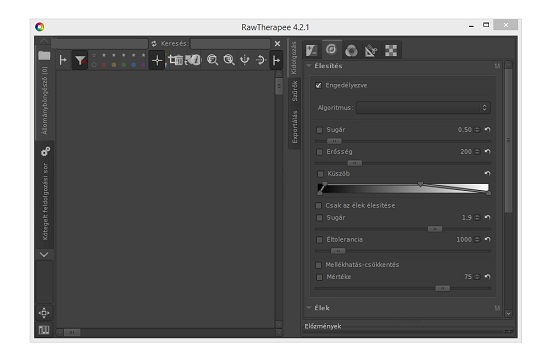
Task: Open the Detail tab icon
Action: (x=331, y=49)
